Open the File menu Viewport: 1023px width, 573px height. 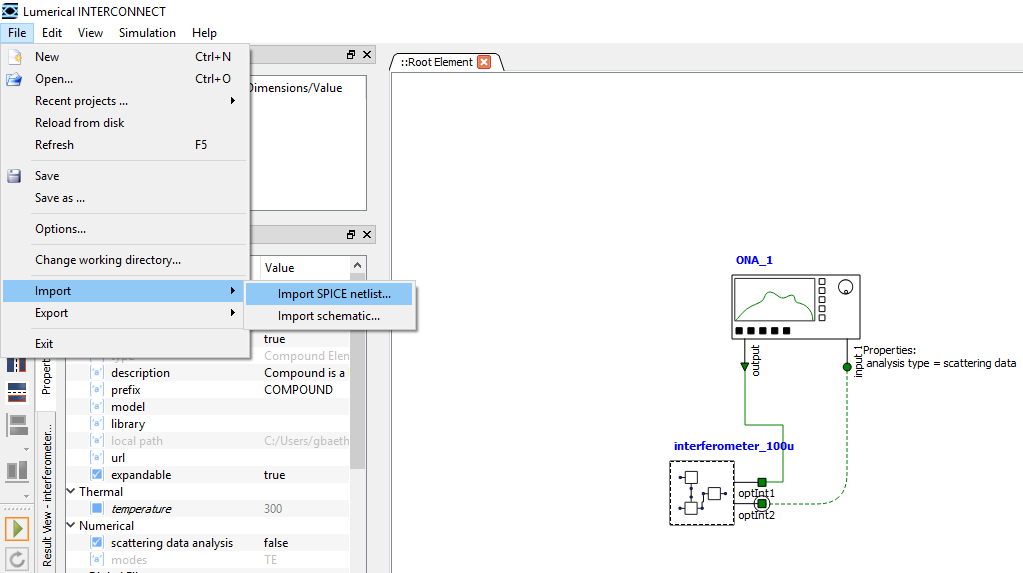pos(17,33)
